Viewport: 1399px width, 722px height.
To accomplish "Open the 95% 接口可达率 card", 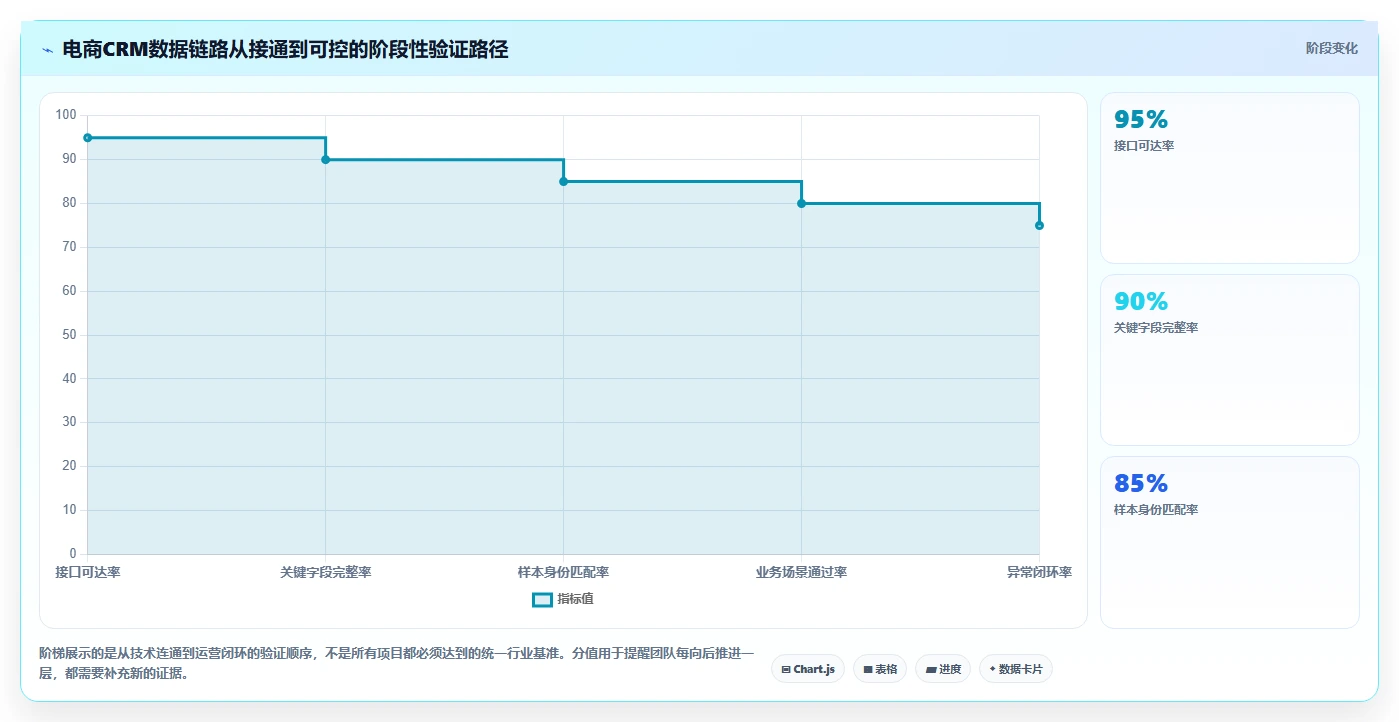I will (x=1229, y=178).
